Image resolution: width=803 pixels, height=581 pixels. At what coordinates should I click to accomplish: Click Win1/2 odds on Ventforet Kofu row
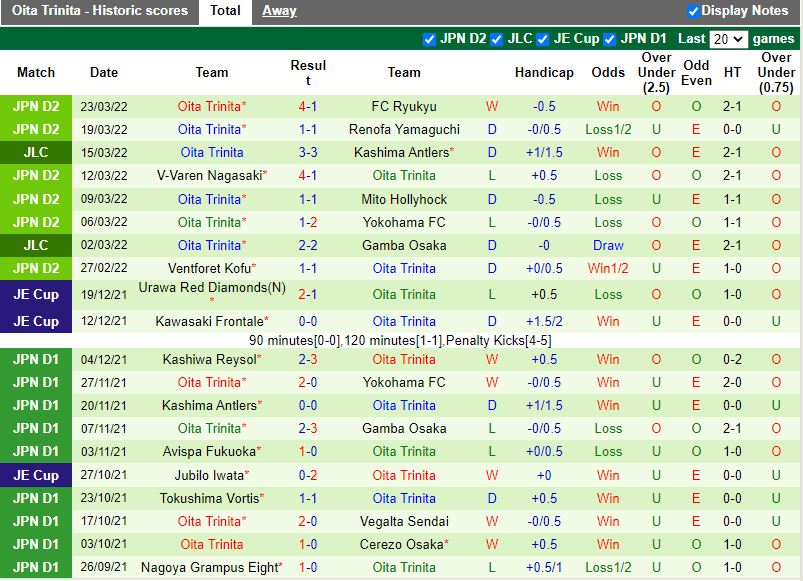(608, 268)
